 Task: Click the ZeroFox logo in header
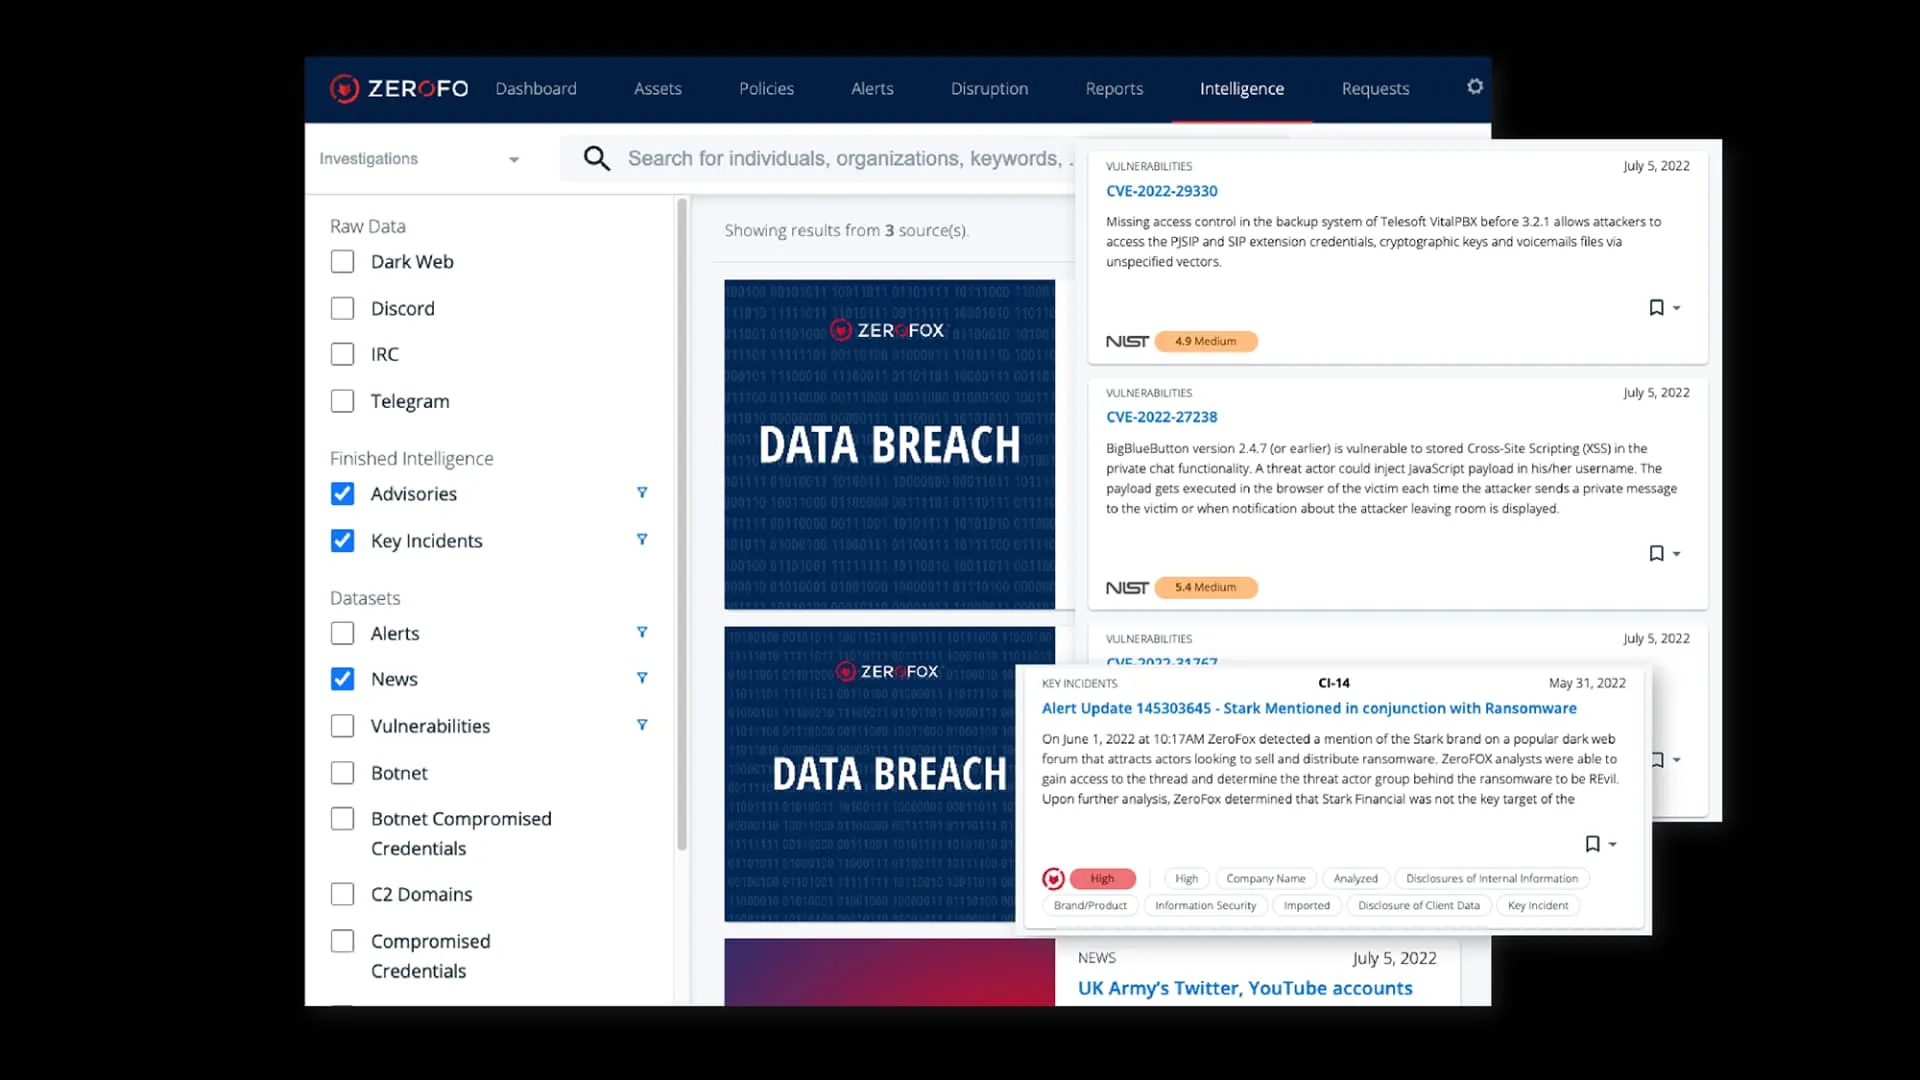point(399,88)
